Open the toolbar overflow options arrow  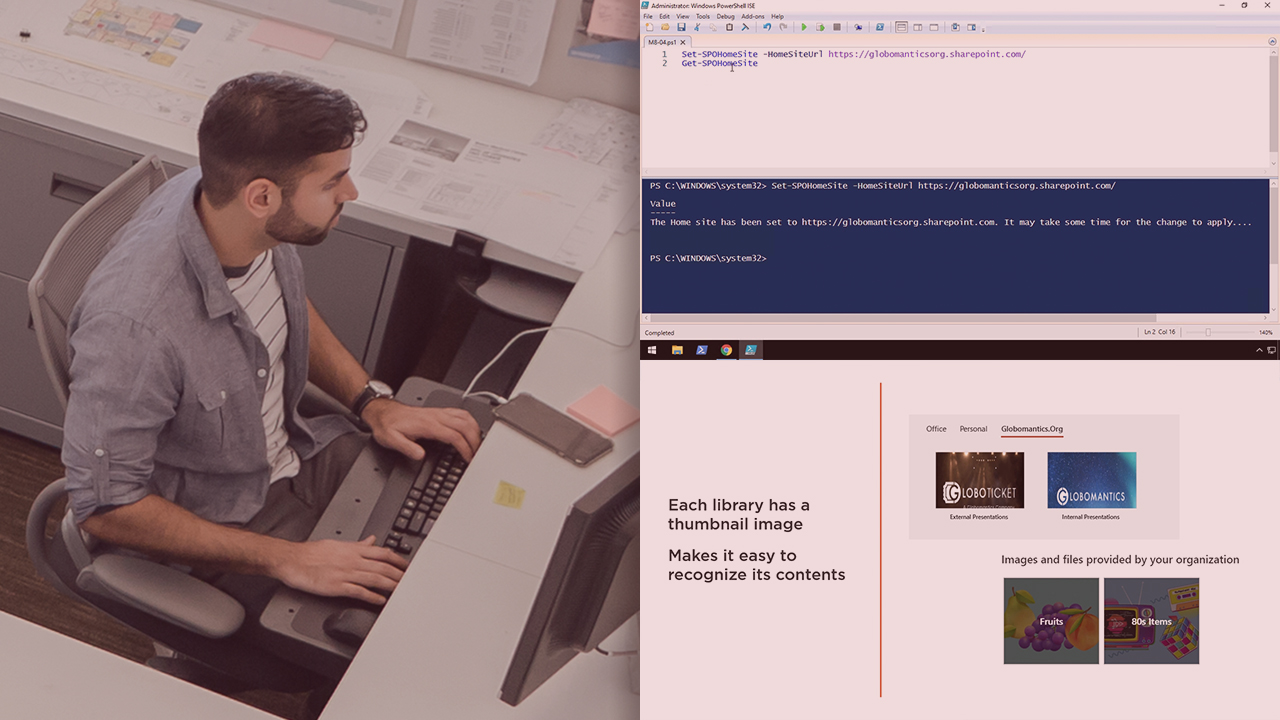(984, 29)
